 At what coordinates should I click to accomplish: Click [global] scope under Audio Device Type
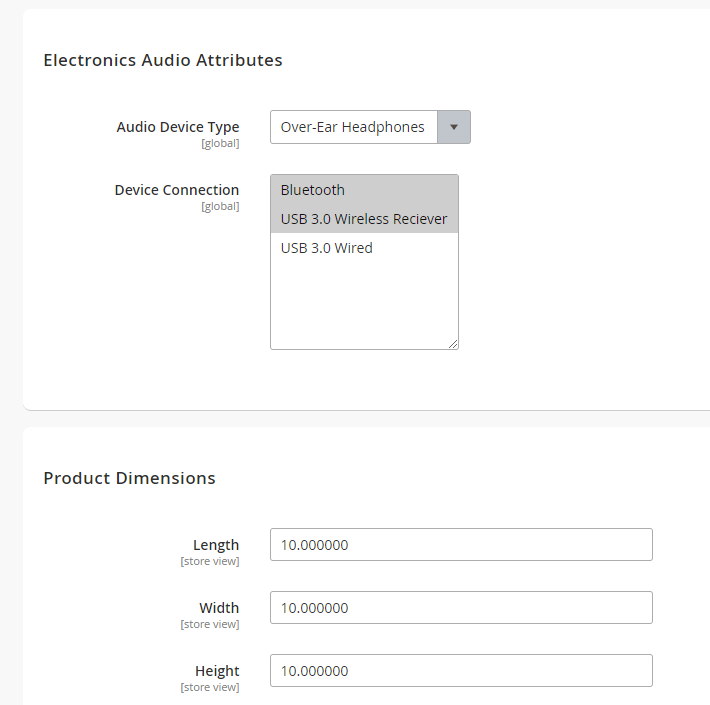(x=221, y=144)
